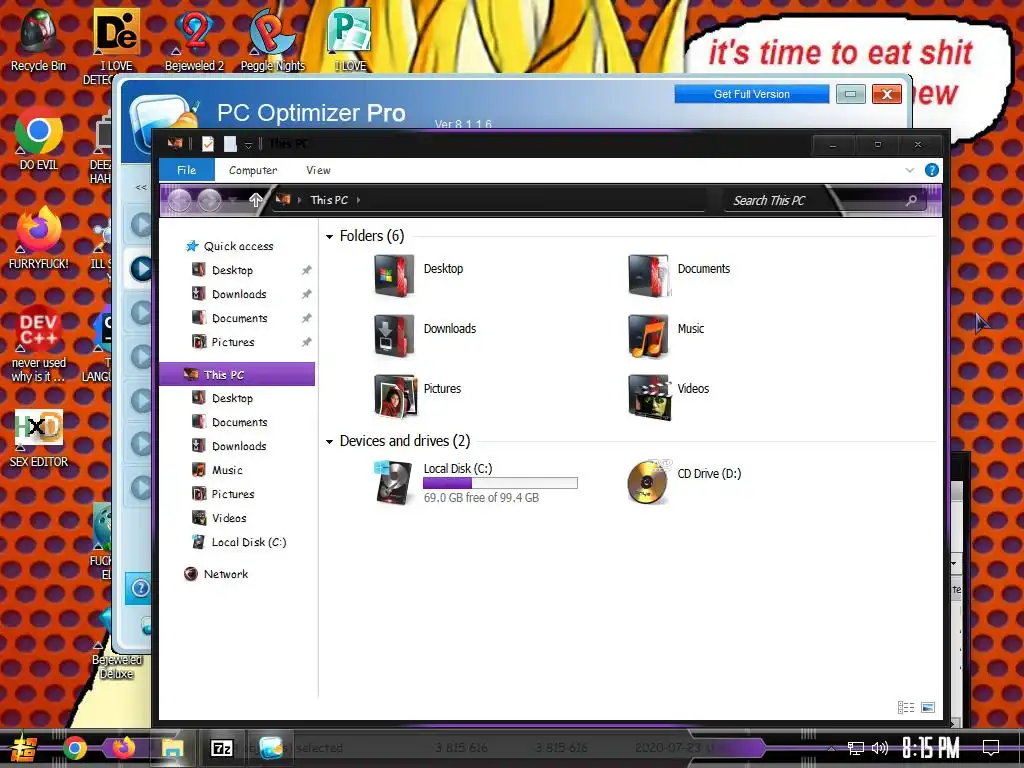The width and height of the screenshot is (1024, 768).
Task: Launch Bejeweled 2 desktop shortcut
Action: point(194,40)
